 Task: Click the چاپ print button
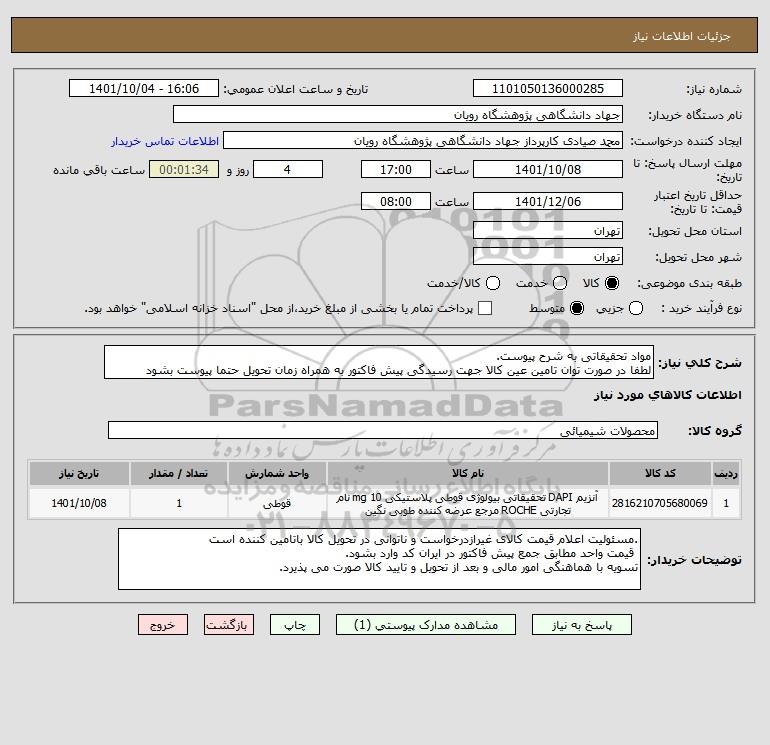[295, 625]
